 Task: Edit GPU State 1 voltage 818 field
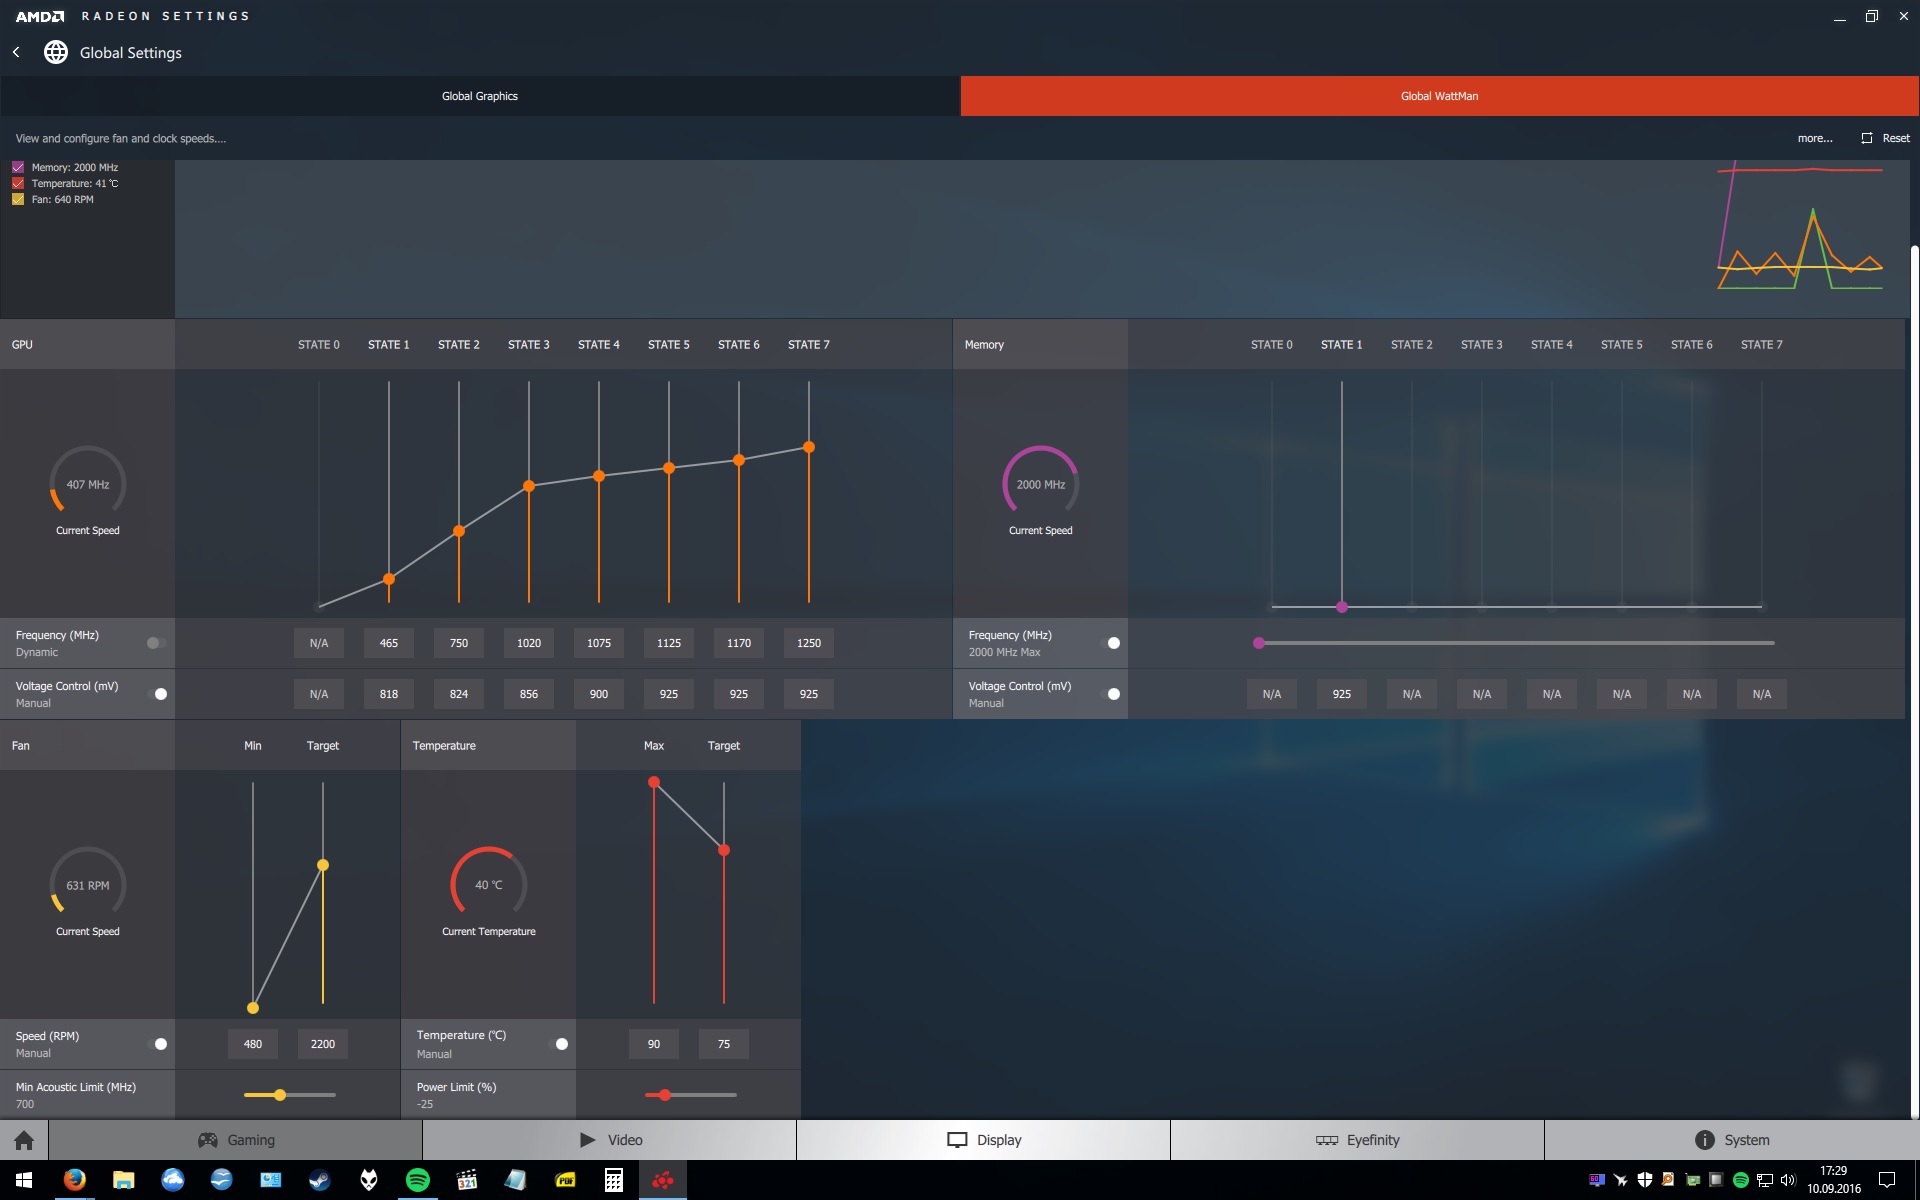click(389, 694)
